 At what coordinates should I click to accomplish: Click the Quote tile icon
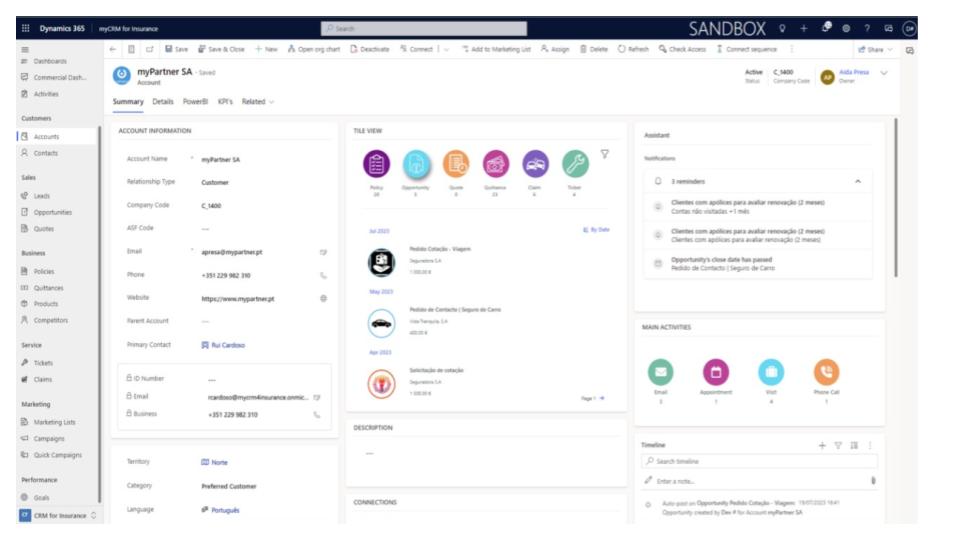(x=456, y=163)
